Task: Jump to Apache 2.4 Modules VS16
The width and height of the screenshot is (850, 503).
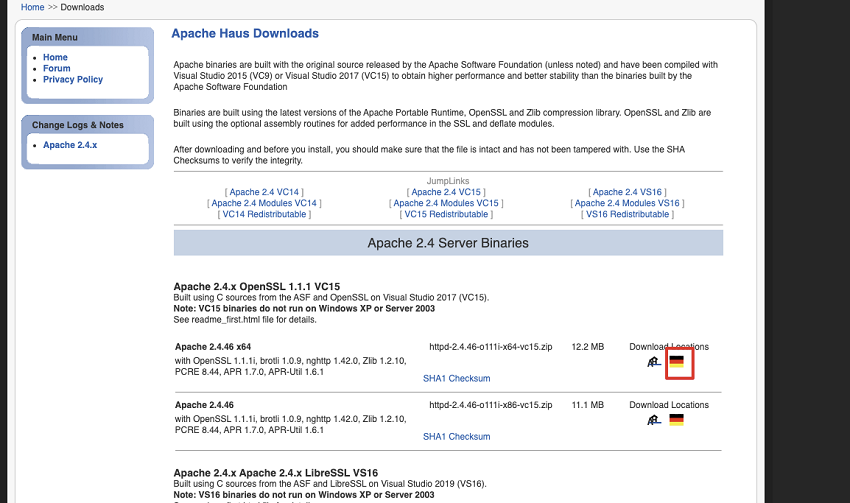Action: click(x=627, y=203)
